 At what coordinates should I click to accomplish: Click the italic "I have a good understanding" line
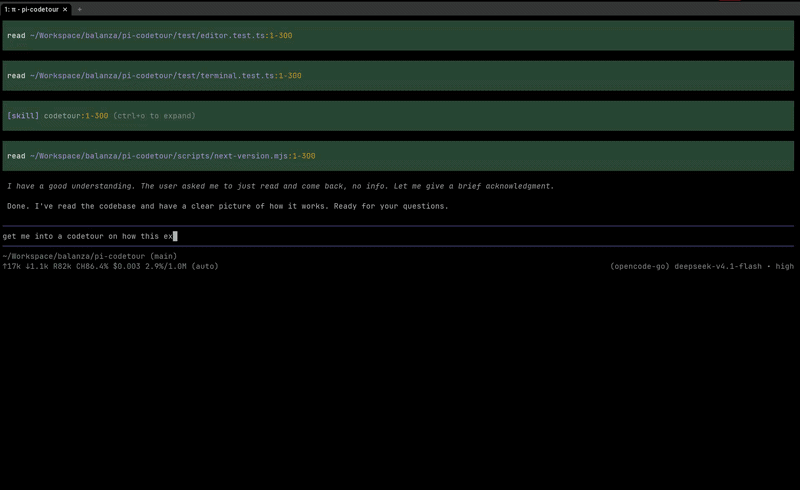280,186
